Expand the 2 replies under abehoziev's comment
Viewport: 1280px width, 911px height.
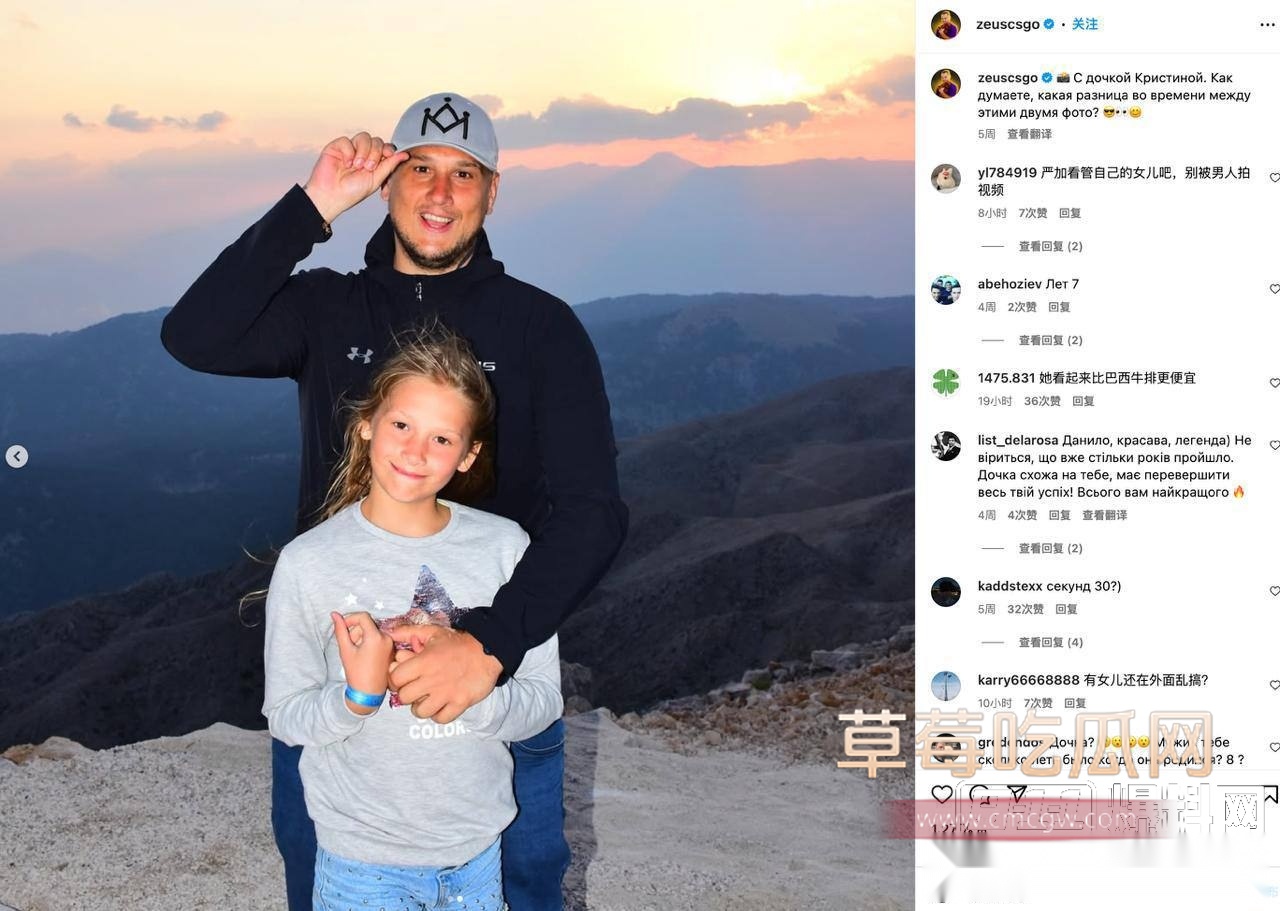point(1050,340)
